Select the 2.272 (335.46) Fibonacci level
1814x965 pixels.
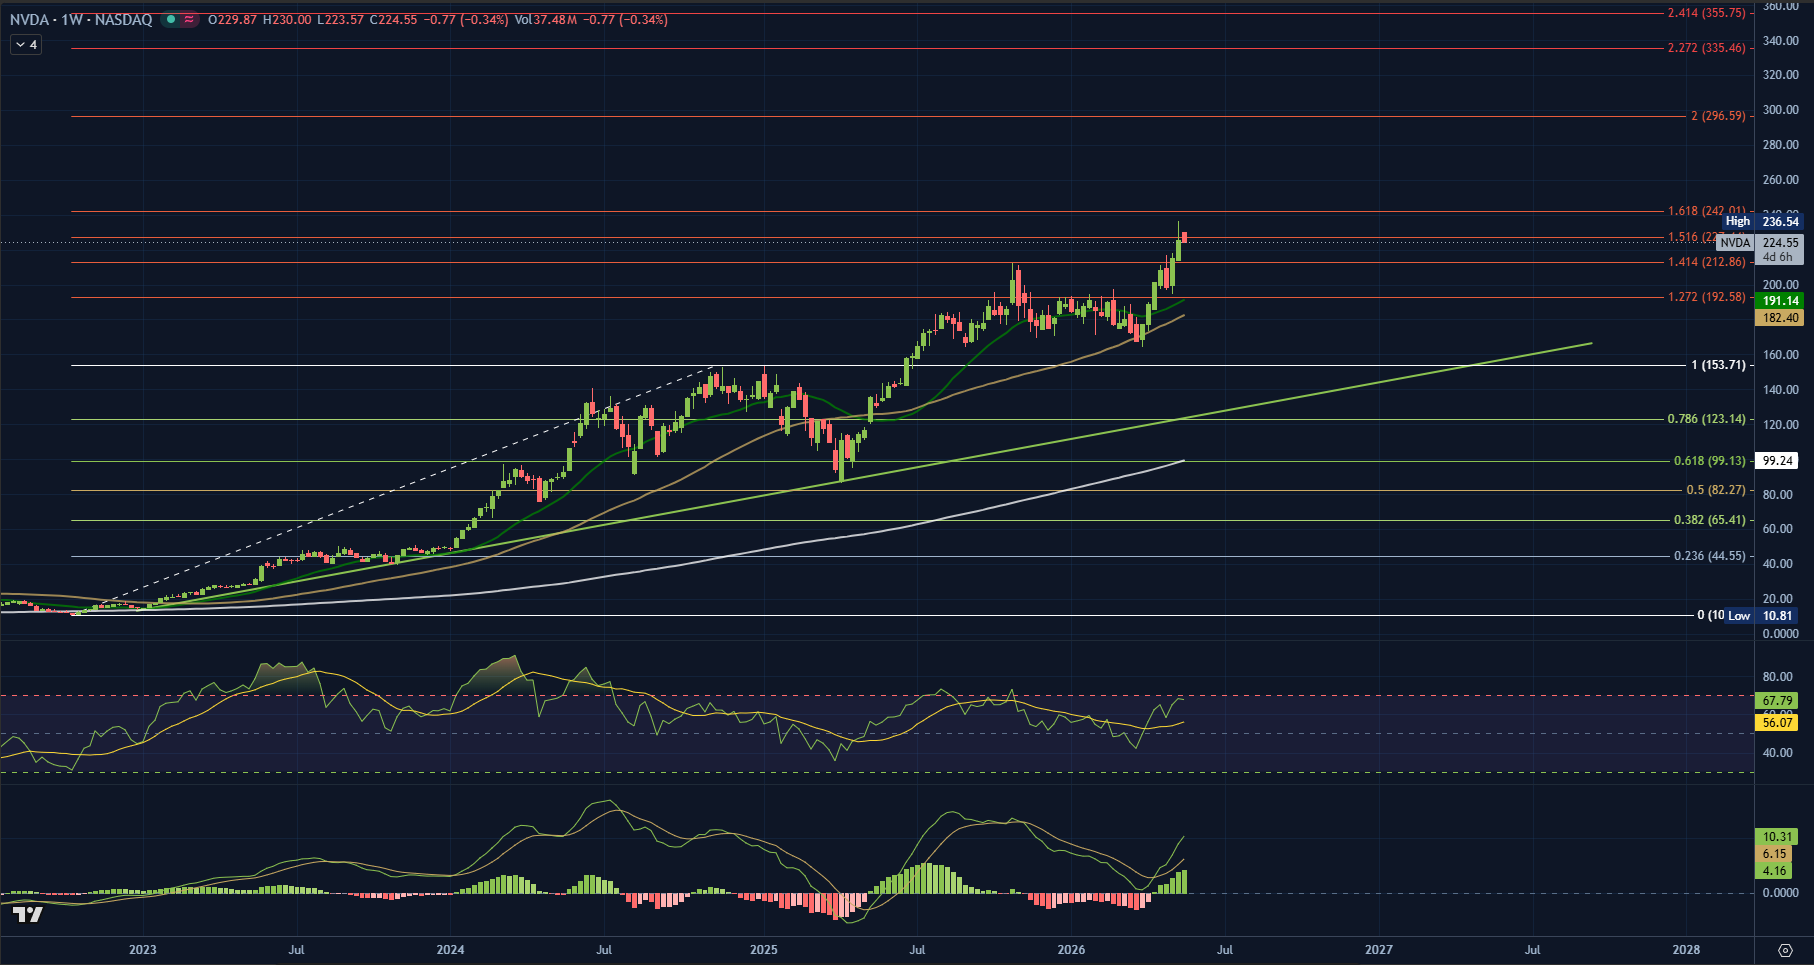pos(1706,48)
